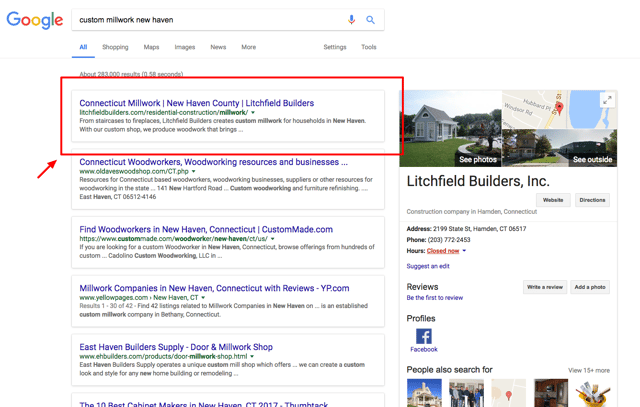Image resolution: width=640 pixels, height=407 pixels.
Task: Click the Closed now hours link
Action: point(443,251)
